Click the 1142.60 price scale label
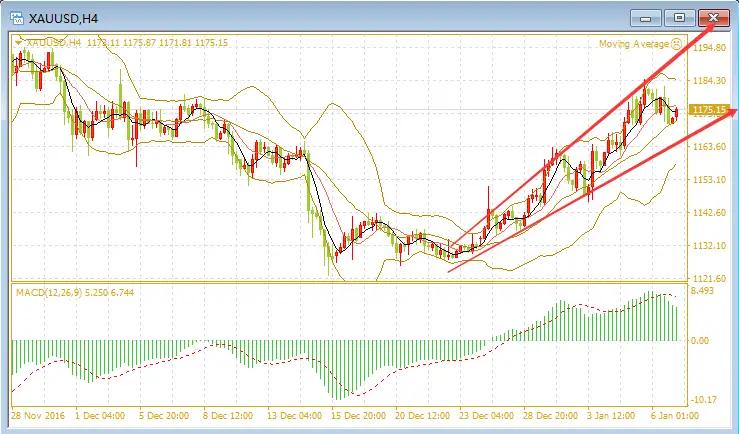 [x=709, y=213]
